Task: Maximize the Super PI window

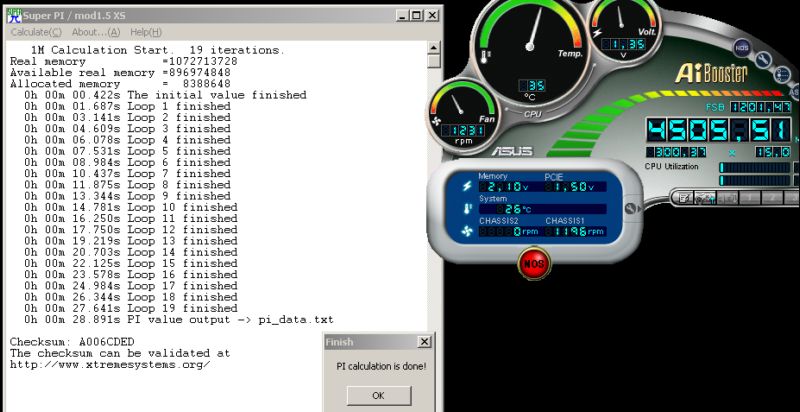Action: tap(417, 15)
